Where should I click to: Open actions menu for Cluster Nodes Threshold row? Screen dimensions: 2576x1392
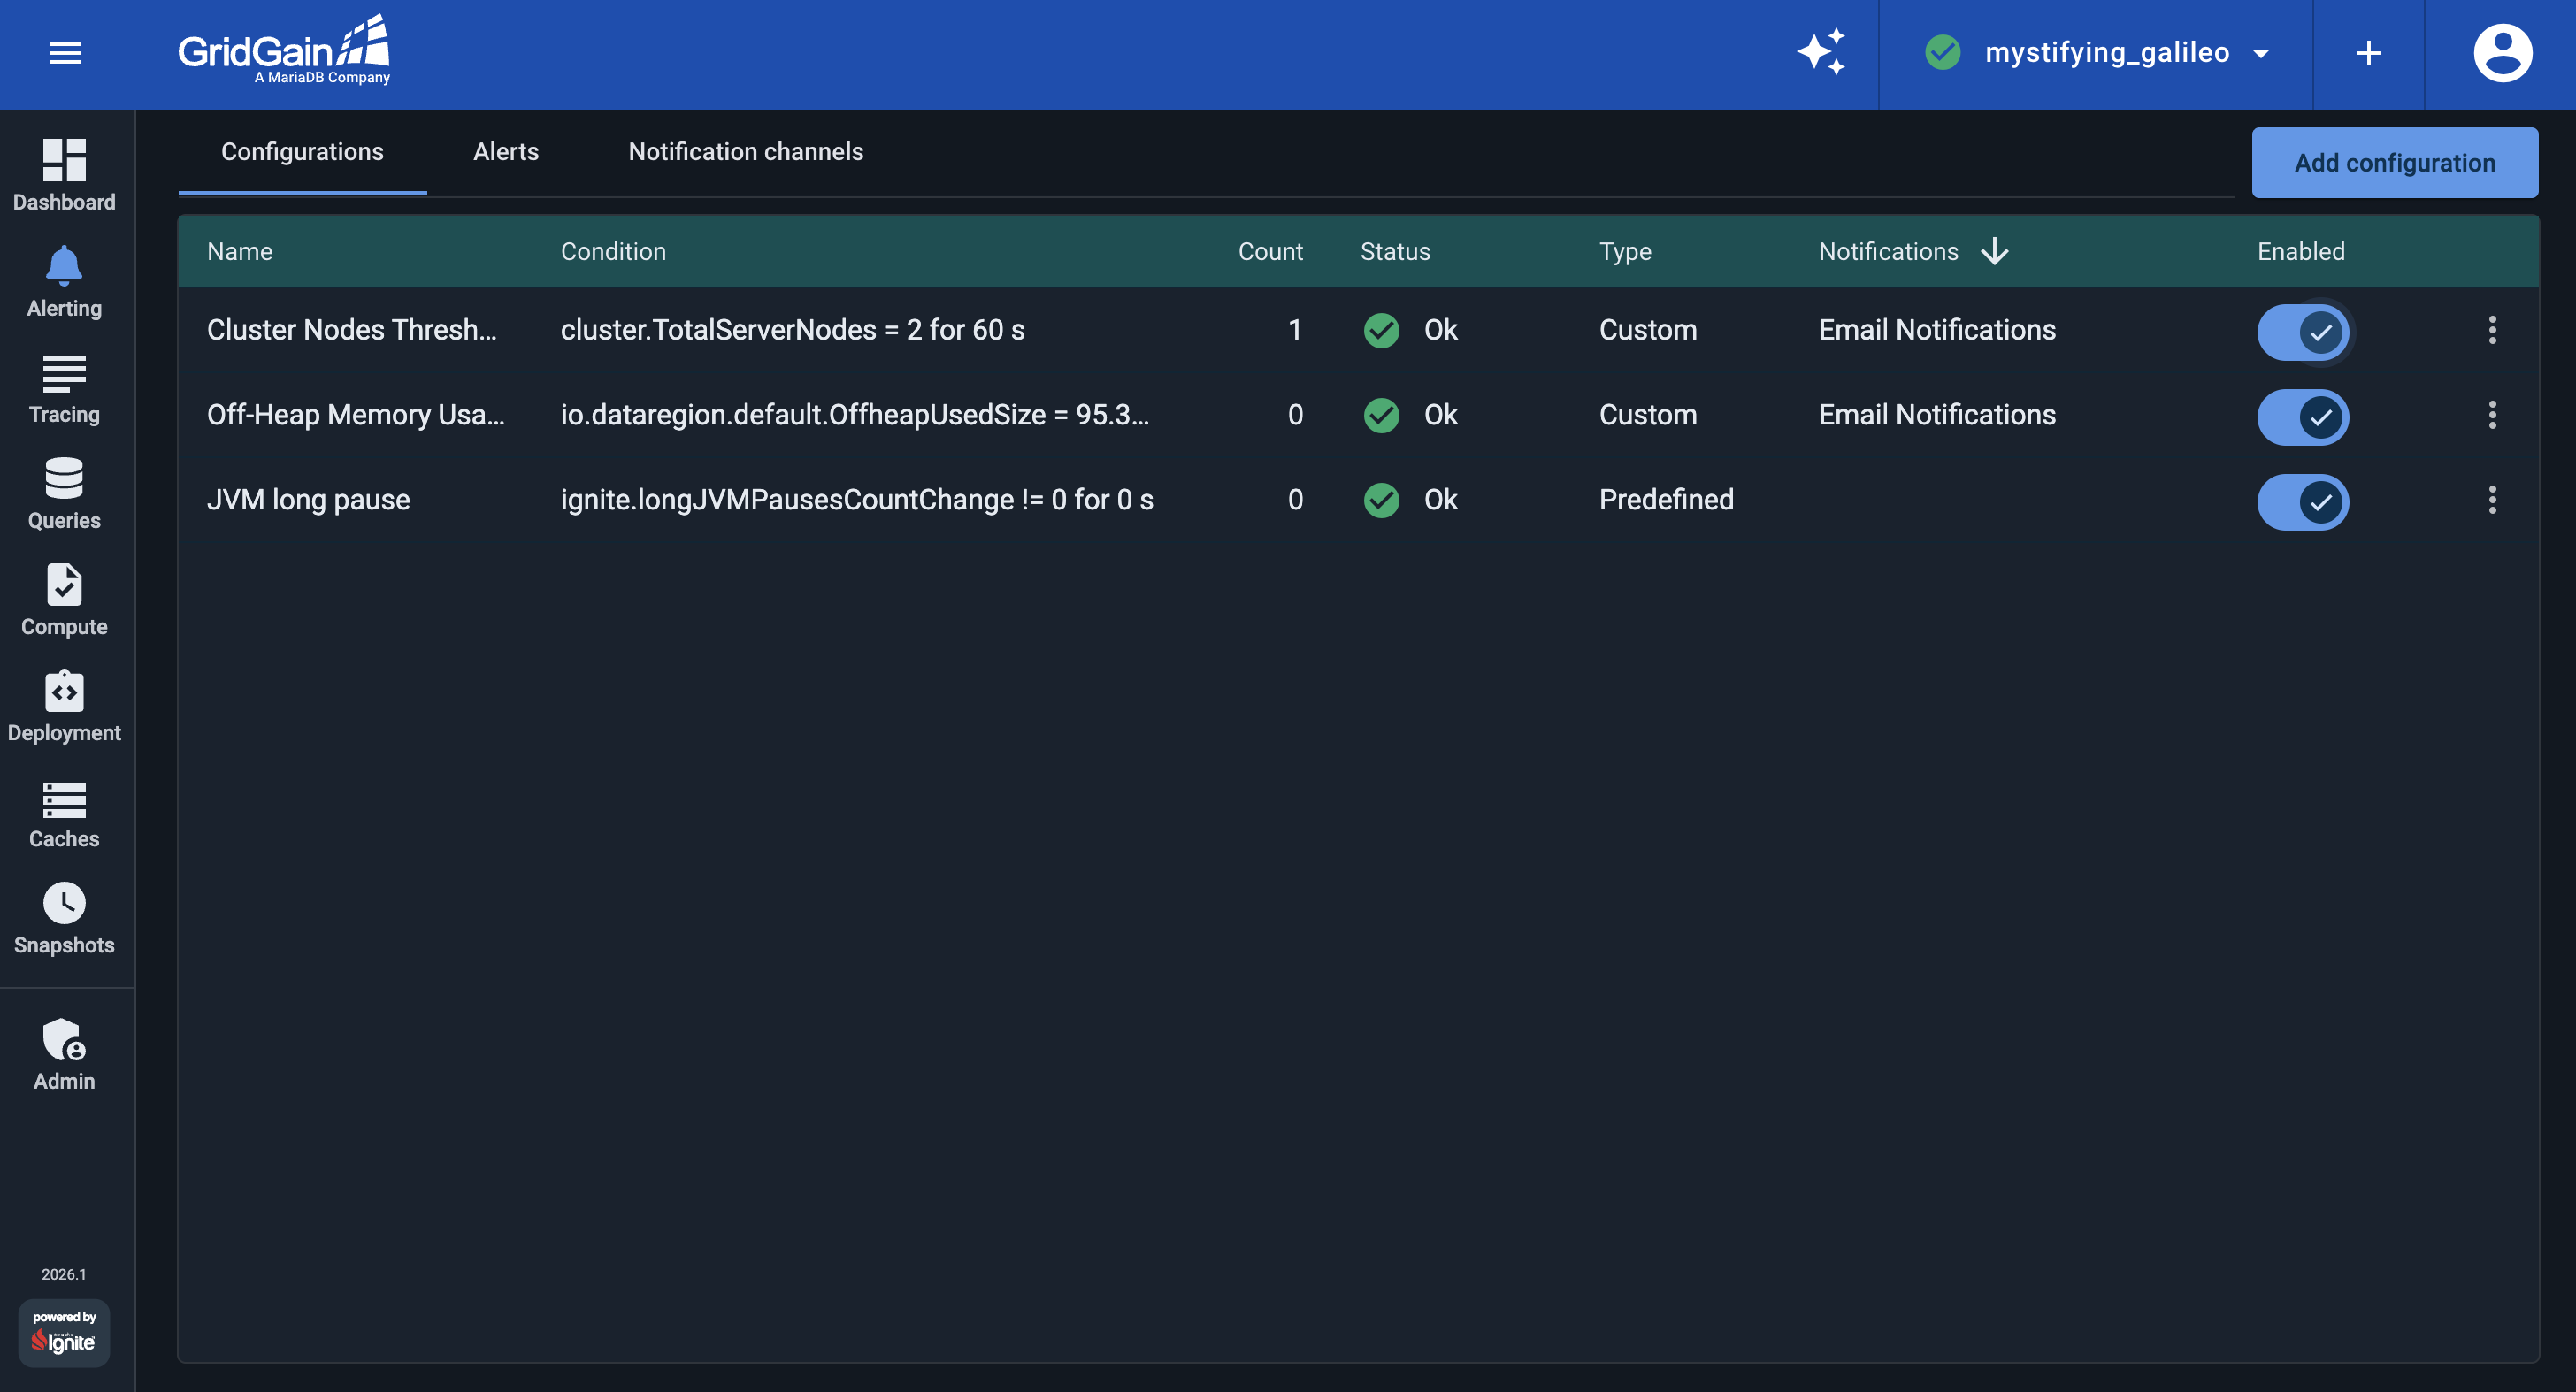pos(2492,330)
